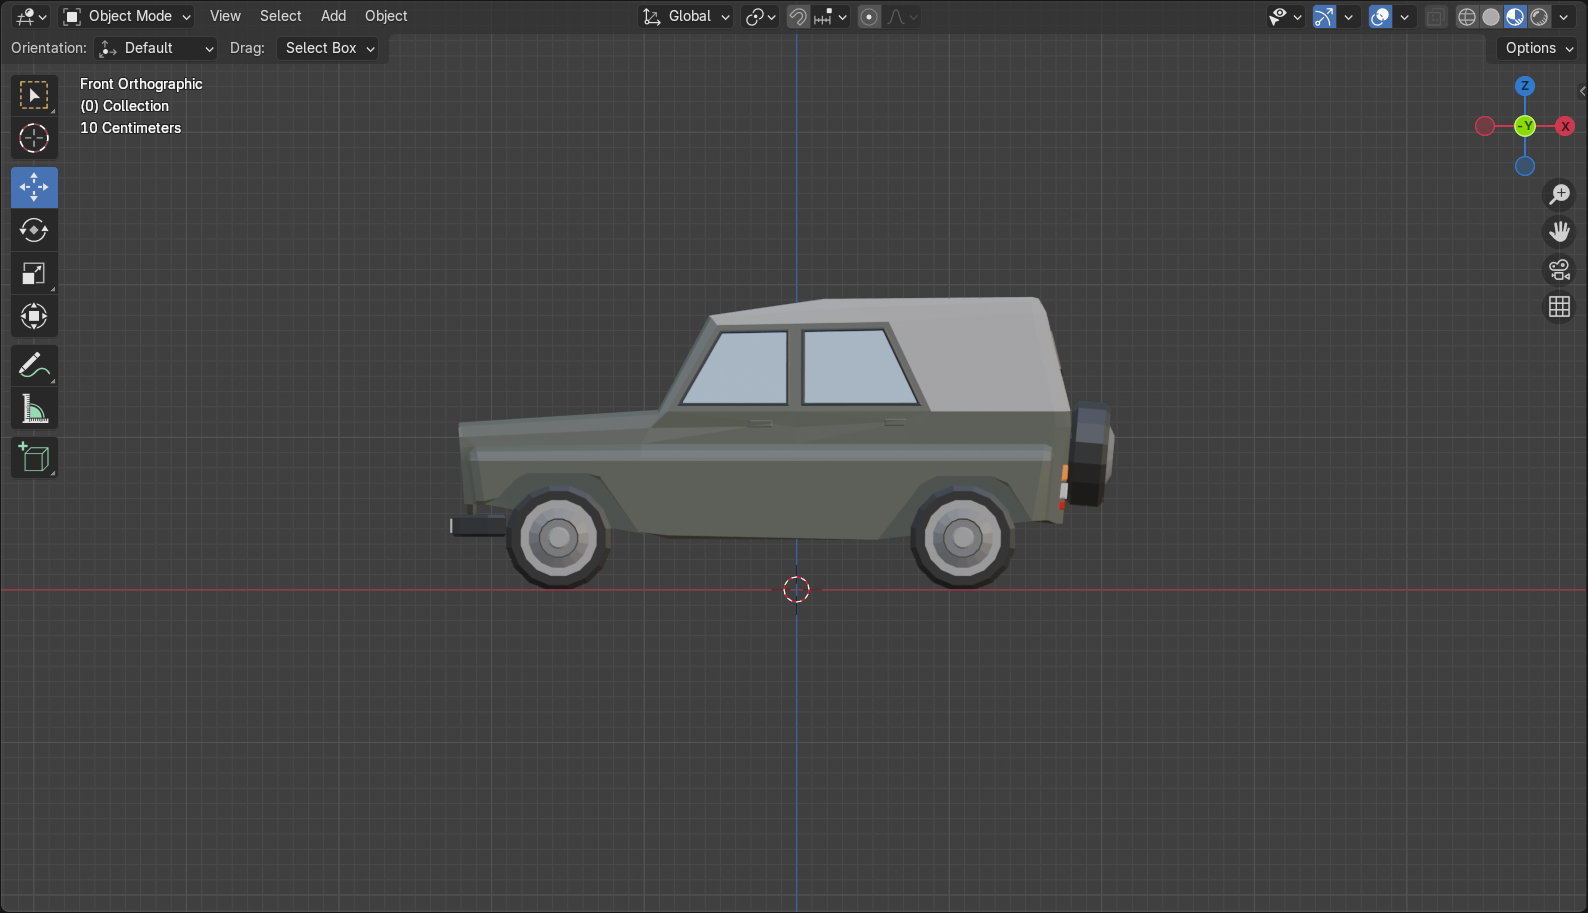The image size is (1588, 913).
Task: Click the Z axis on the navigation gizmo
Action: [1525, 86]
